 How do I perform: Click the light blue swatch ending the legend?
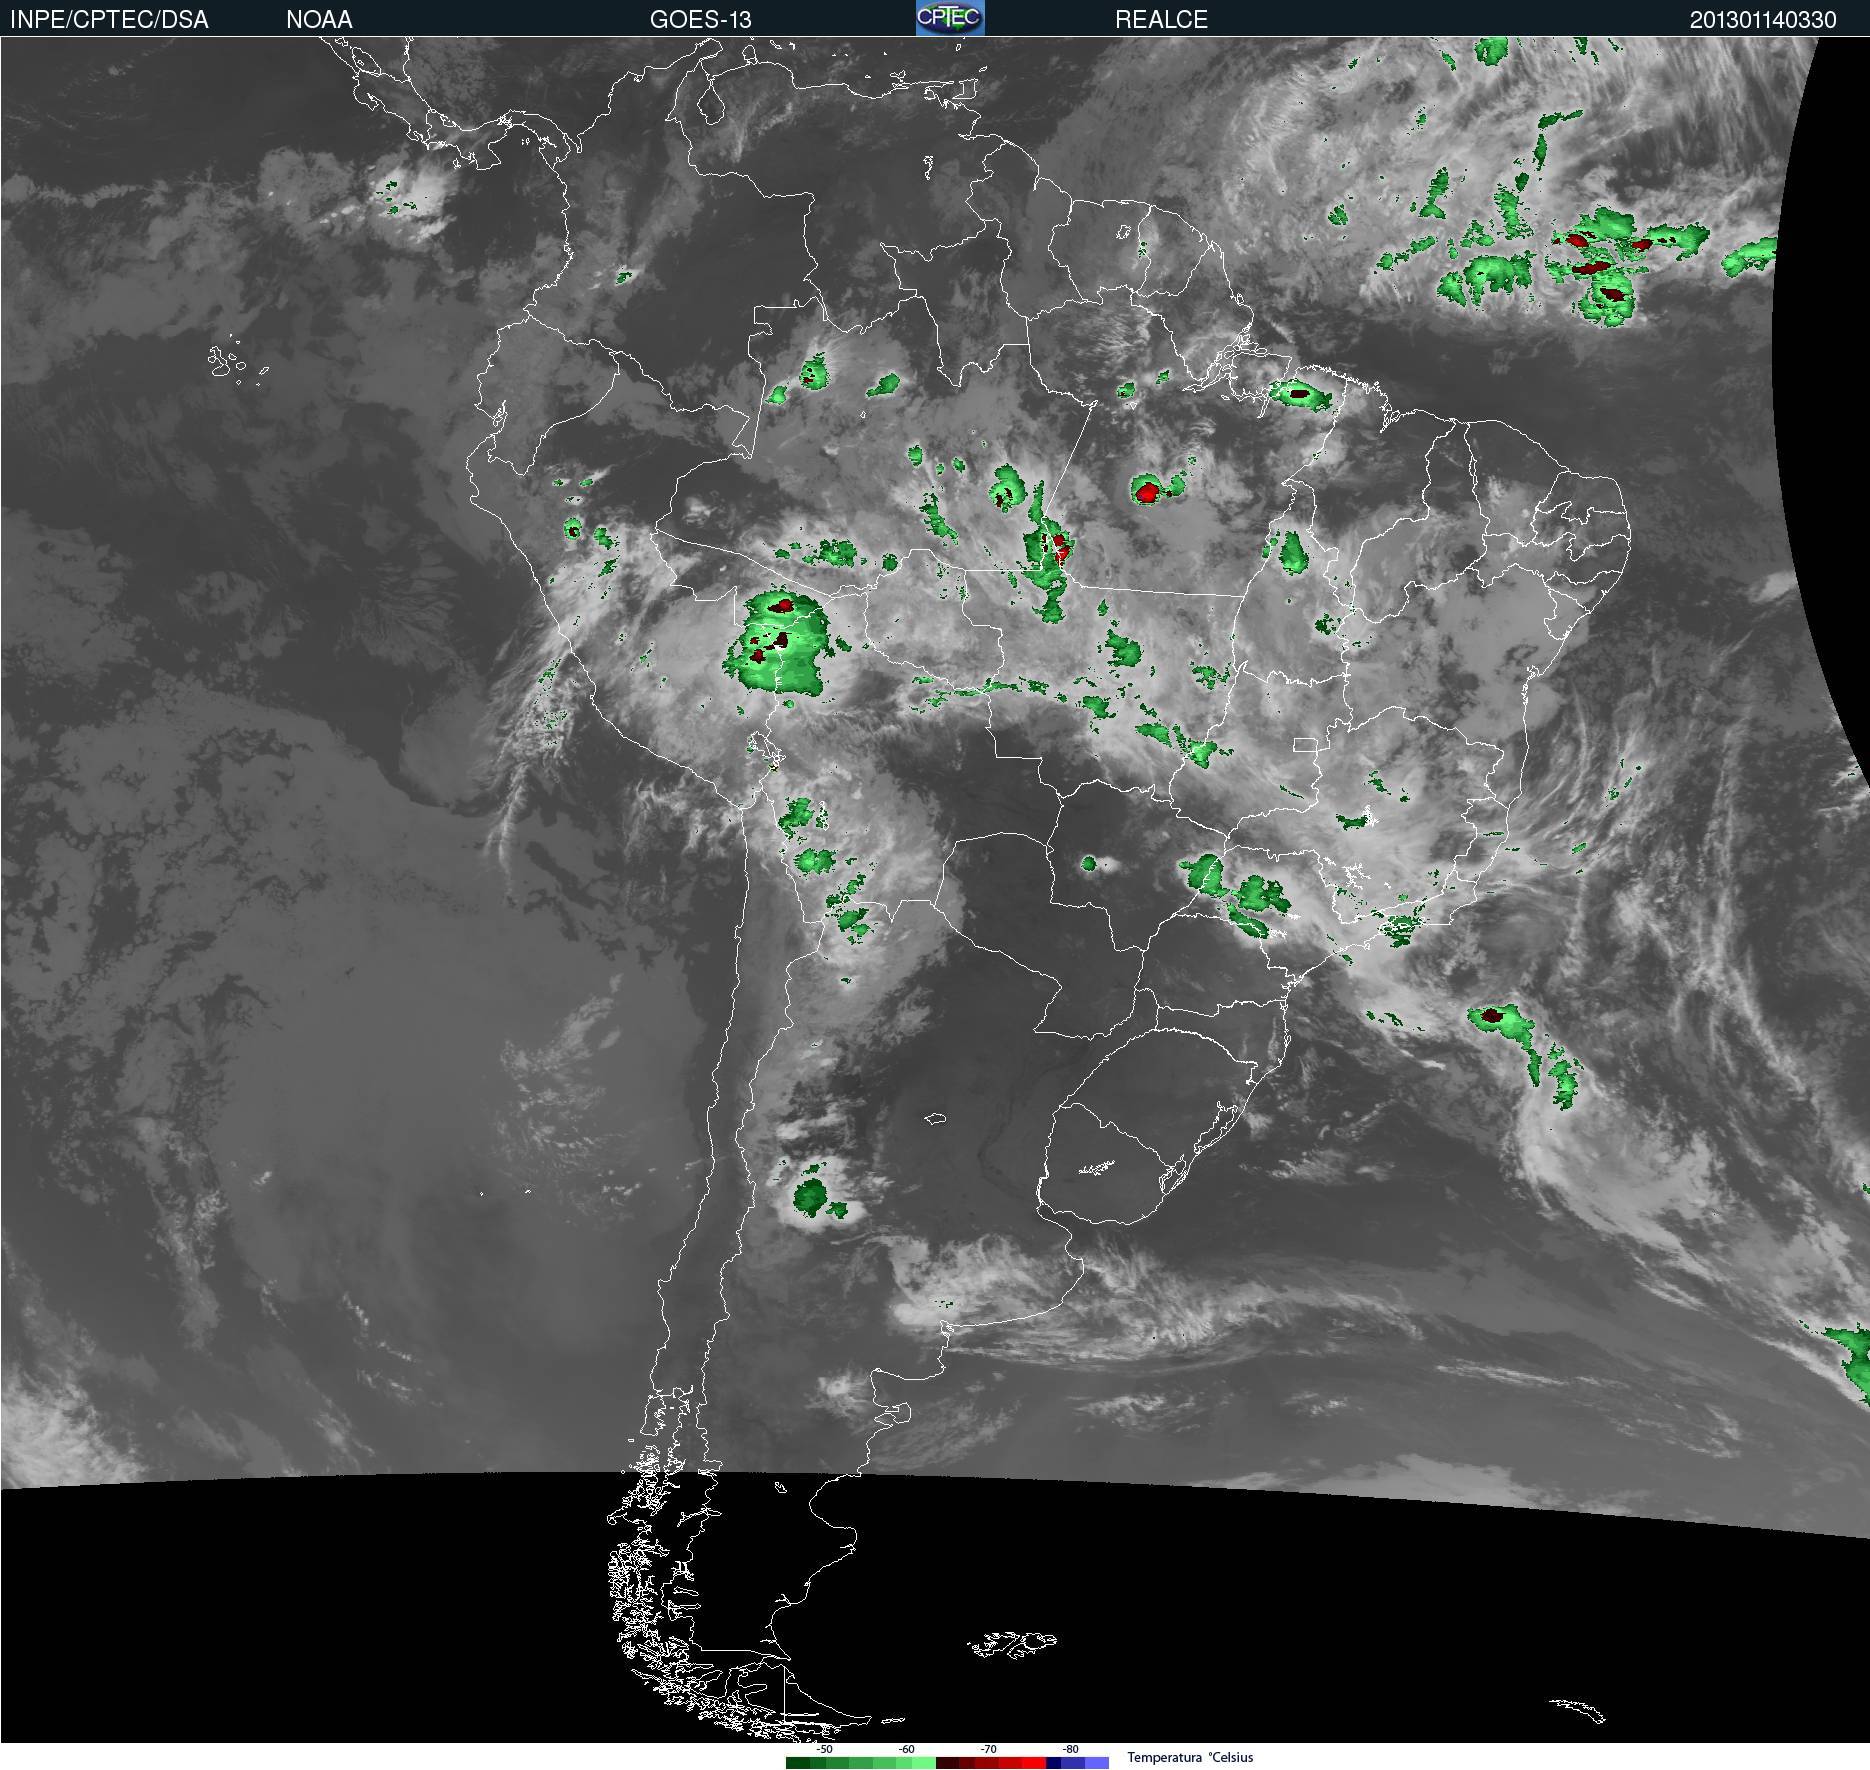pos(1097,1763)
